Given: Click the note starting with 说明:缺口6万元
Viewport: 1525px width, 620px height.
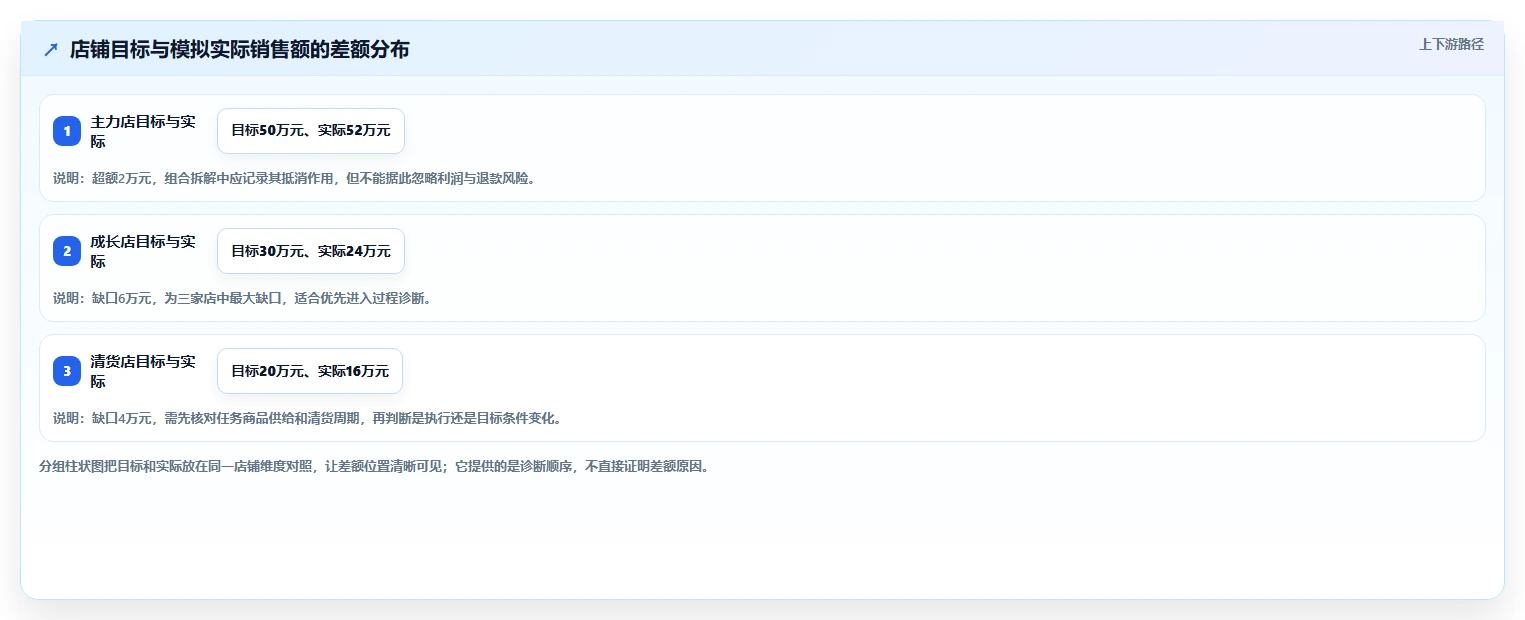Looking at the screenshot, I should tap(242, 298).
